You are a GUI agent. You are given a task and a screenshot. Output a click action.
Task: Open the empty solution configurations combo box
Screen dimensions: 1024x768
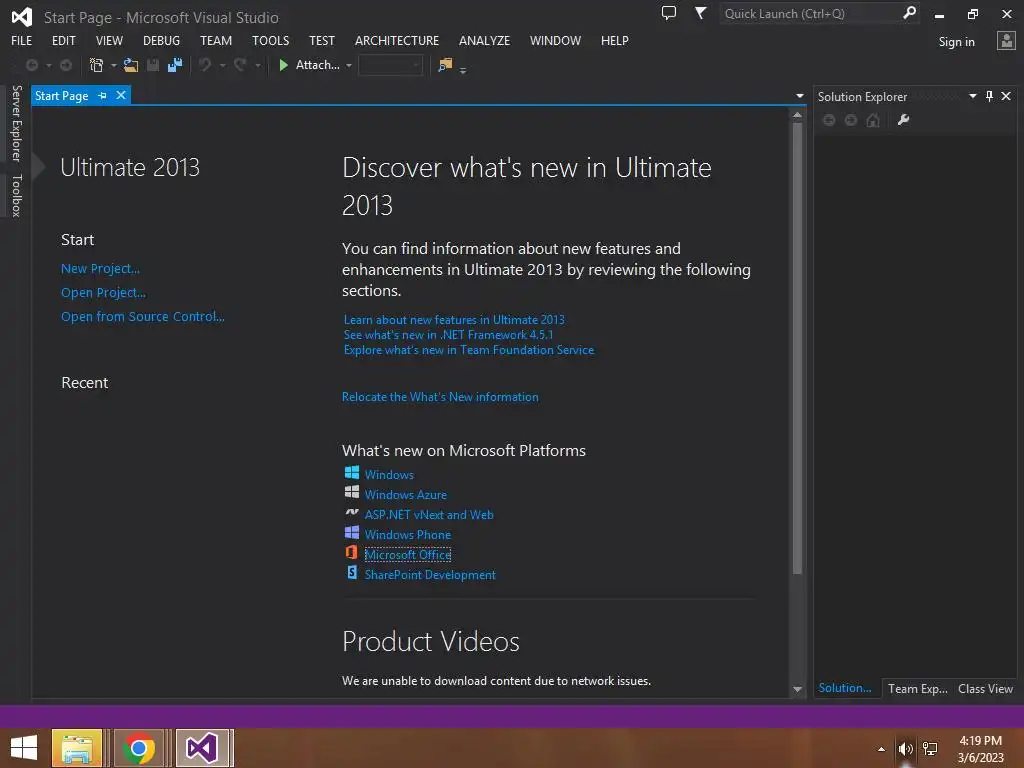click(x=391, y=65)
